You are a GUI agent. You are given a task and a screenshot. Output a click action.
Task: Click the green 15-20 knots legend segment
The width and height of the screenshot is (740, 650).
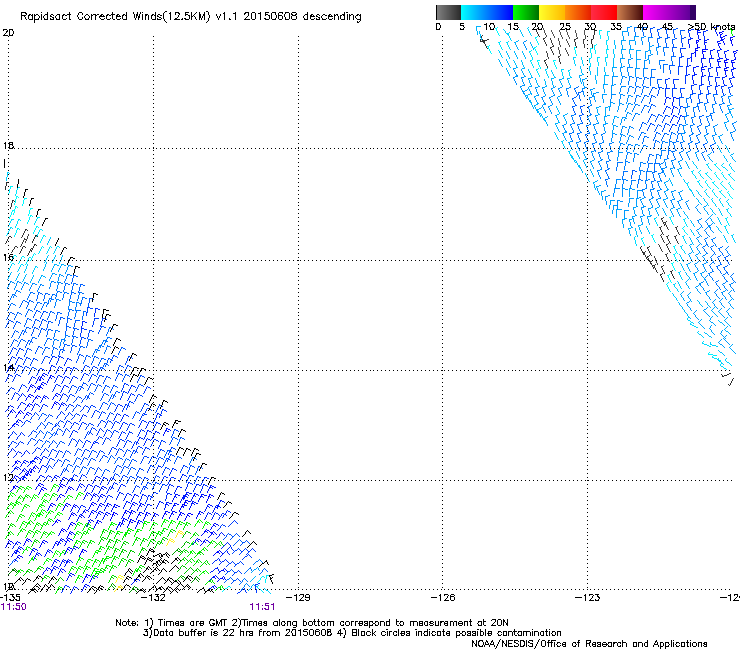pos(526,12)
